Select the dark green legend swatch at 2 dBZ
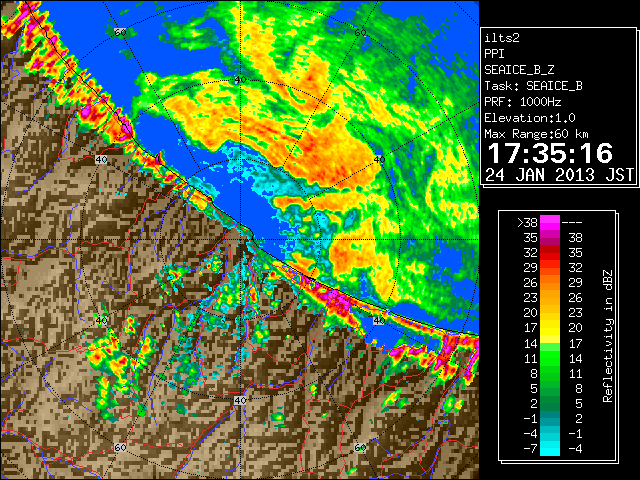The height and width of the screenshot is (480, 640). point(550,403)
